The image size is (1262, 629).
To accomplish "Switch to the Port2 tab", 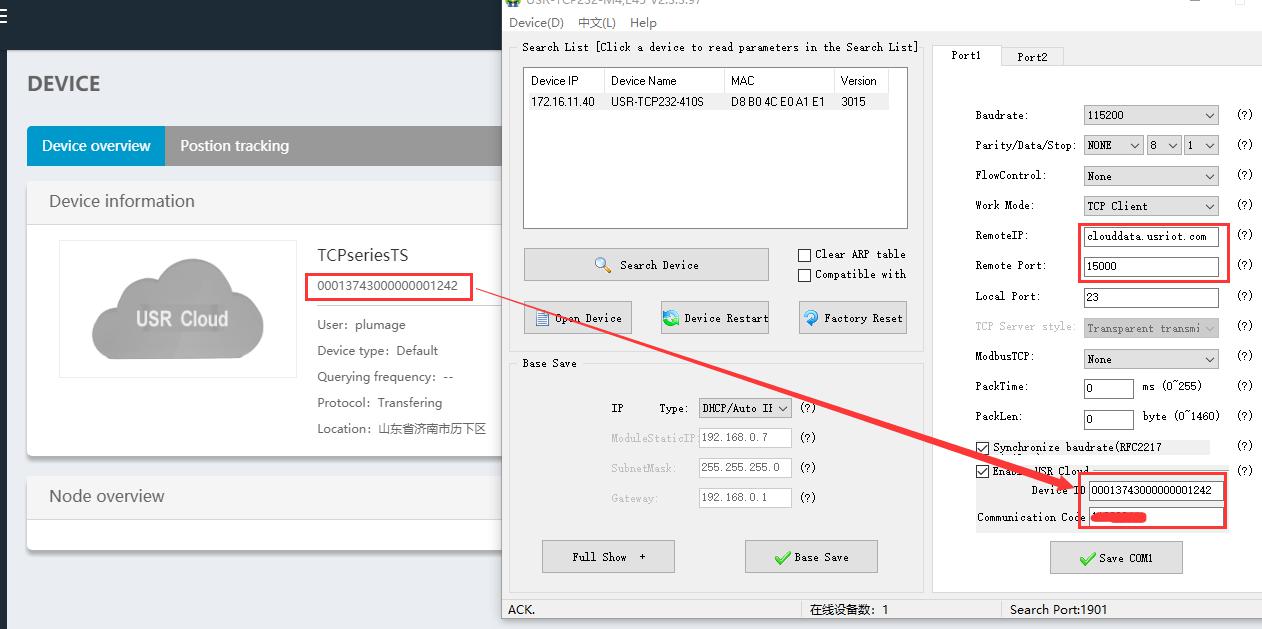I will 1032,57.
